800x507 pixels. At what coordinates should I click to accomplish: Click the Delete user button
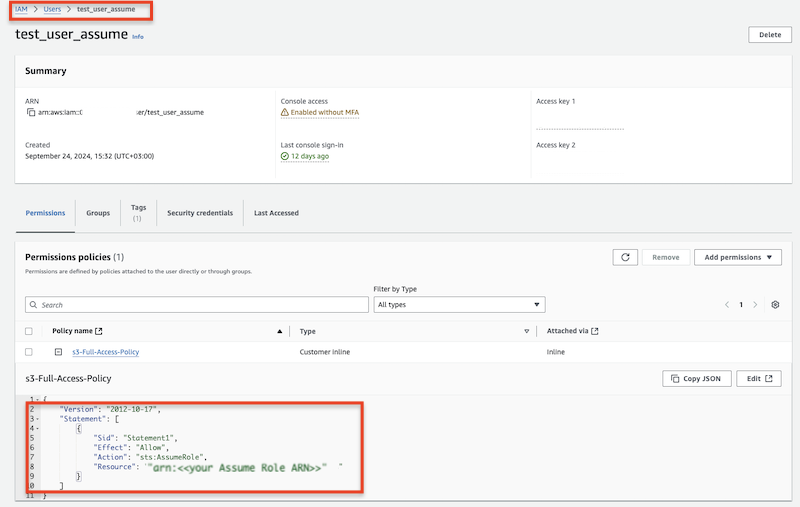pos(770,35)
